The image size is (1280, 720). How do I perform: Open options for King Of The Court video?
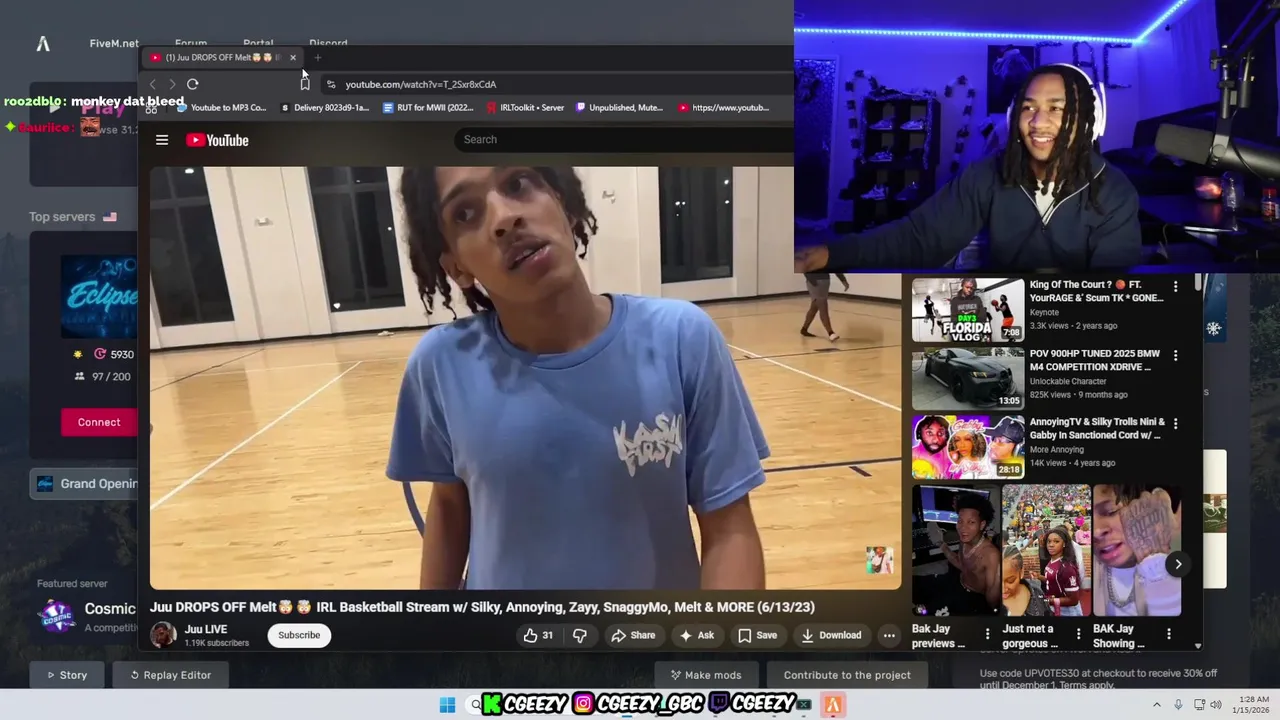tap(1175, 287)
